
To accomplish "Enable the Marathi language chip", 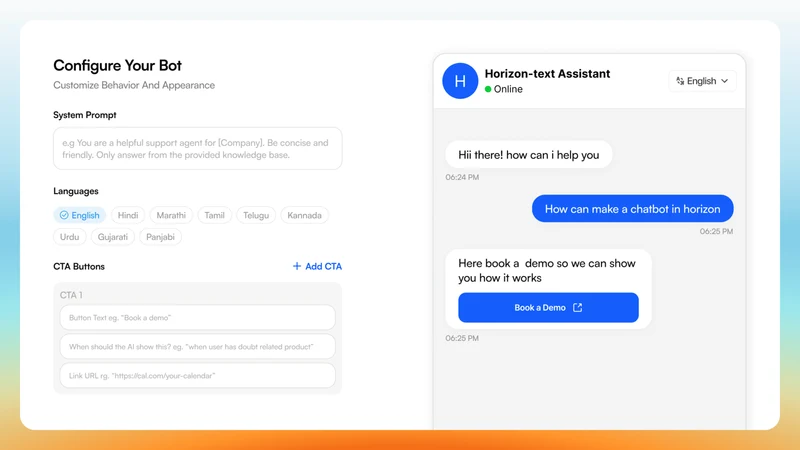I will coord(171,215).
